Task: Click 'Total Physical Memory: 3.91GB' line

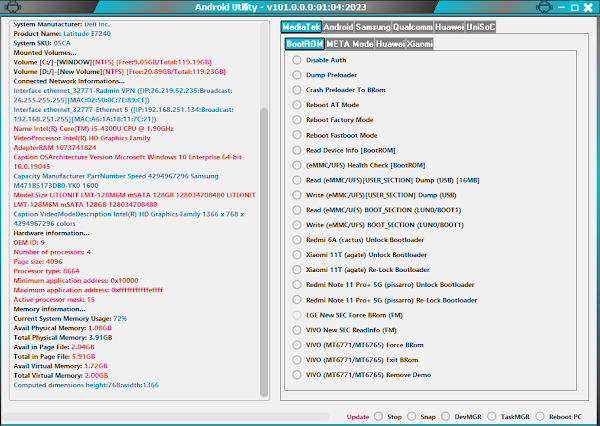Action: 63,338
